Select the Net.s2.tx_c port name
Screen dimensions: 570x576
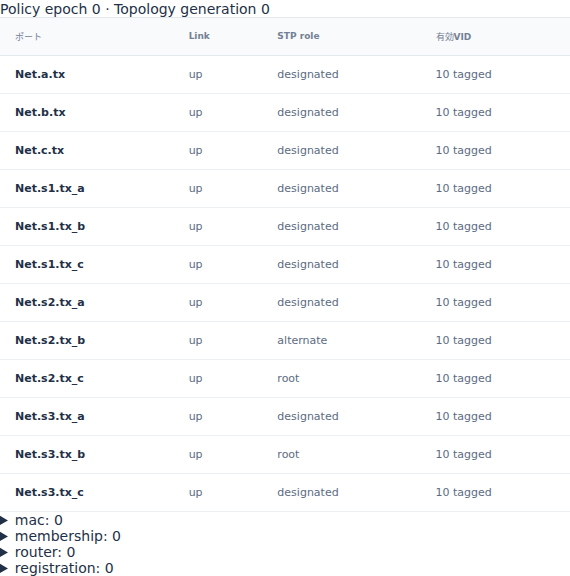[49, 378]
